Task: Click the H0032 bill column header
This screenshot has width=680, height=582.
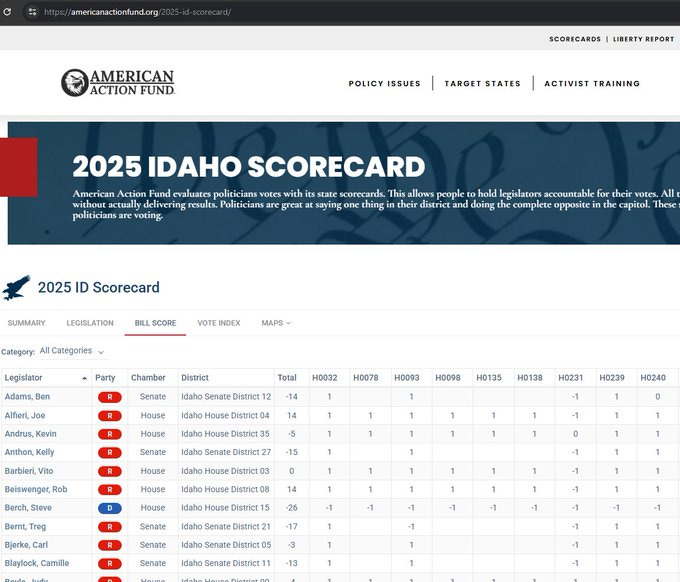Action: click(x=325, y=378)
